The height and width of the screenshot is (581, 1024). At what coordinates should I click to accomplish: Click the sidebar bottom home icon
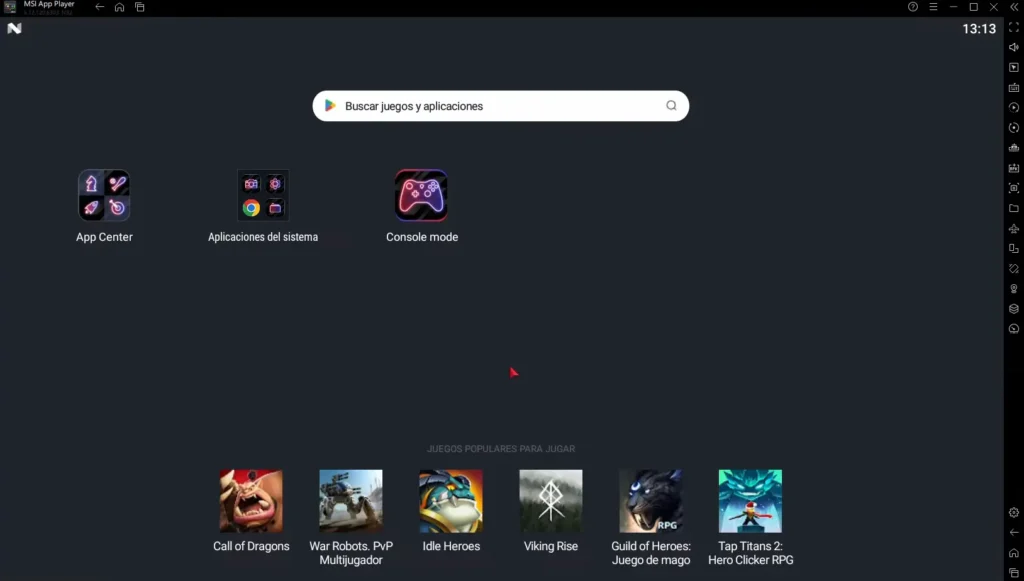tap(1014, 553)
